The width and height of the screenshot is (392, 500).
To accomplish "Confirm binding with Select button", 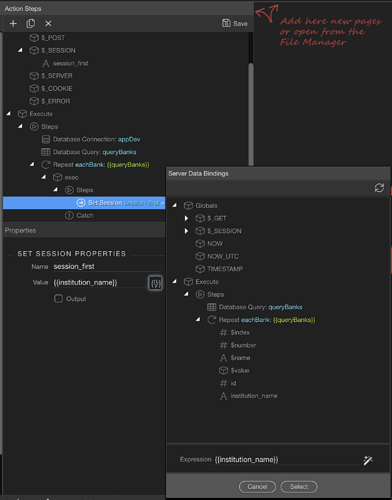I will click(299, 487).
